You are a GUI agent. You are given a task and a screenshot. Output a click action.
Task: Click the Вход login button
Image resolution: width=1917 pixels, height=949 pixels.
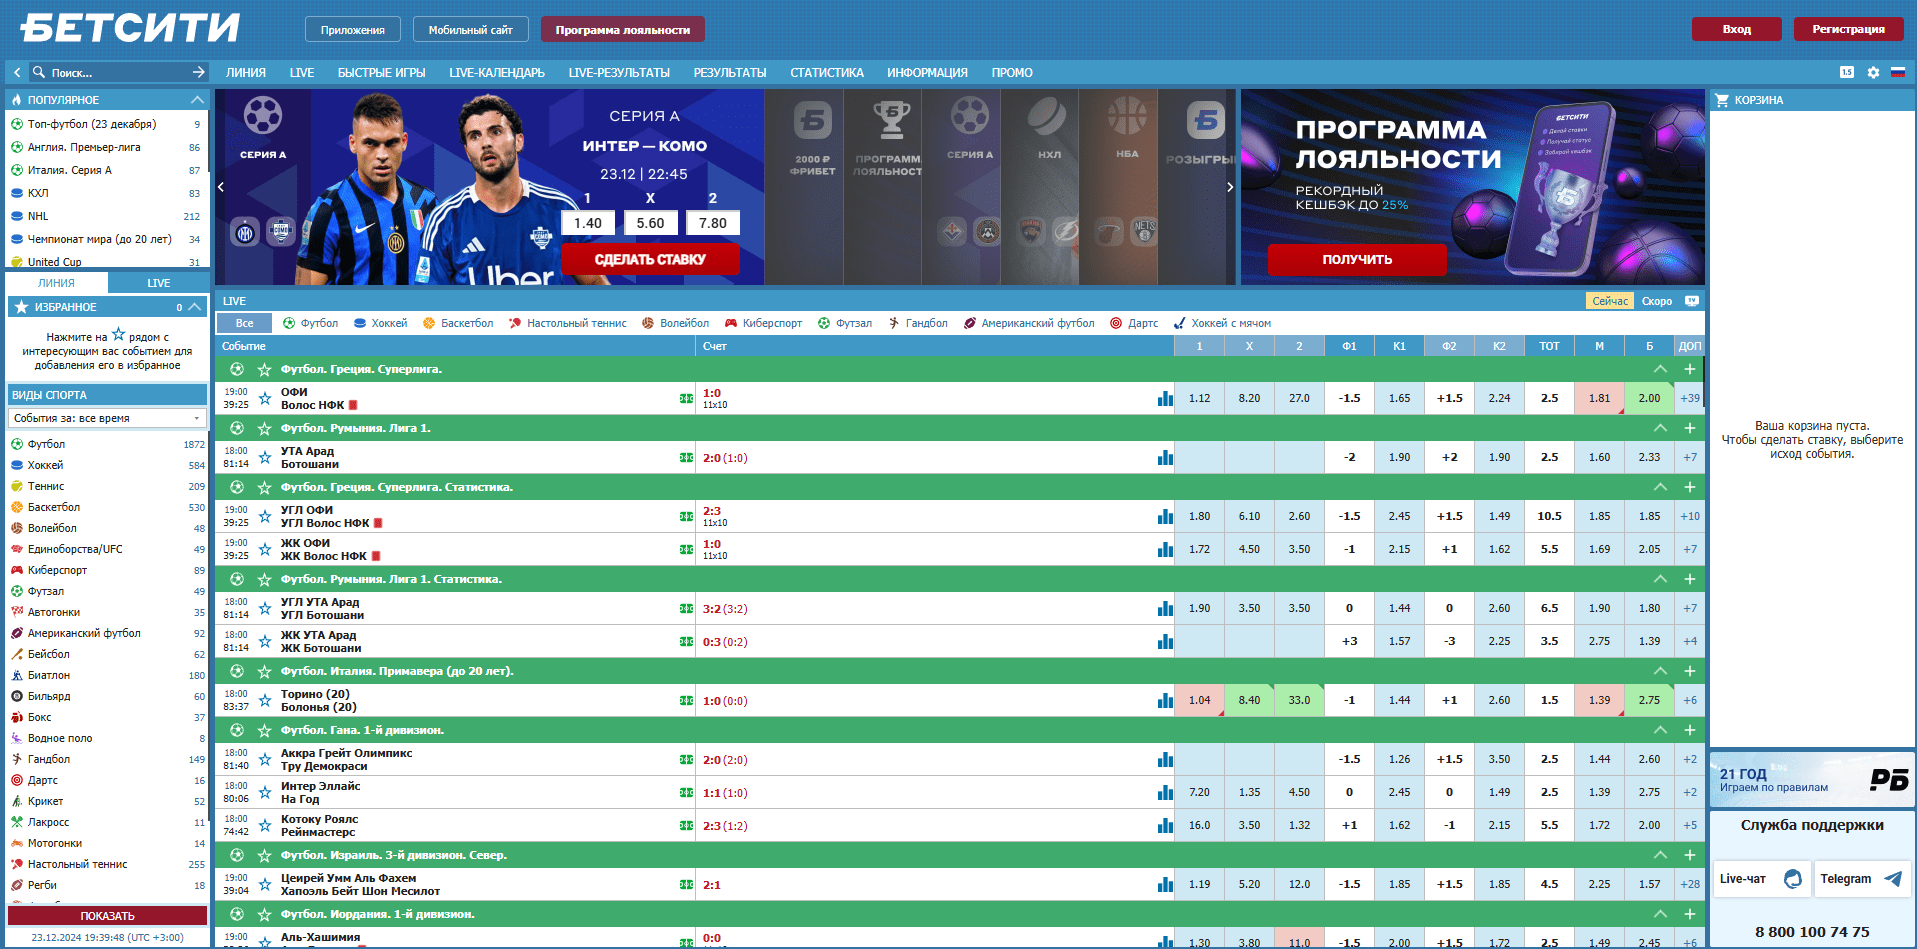click(1736, 29)
